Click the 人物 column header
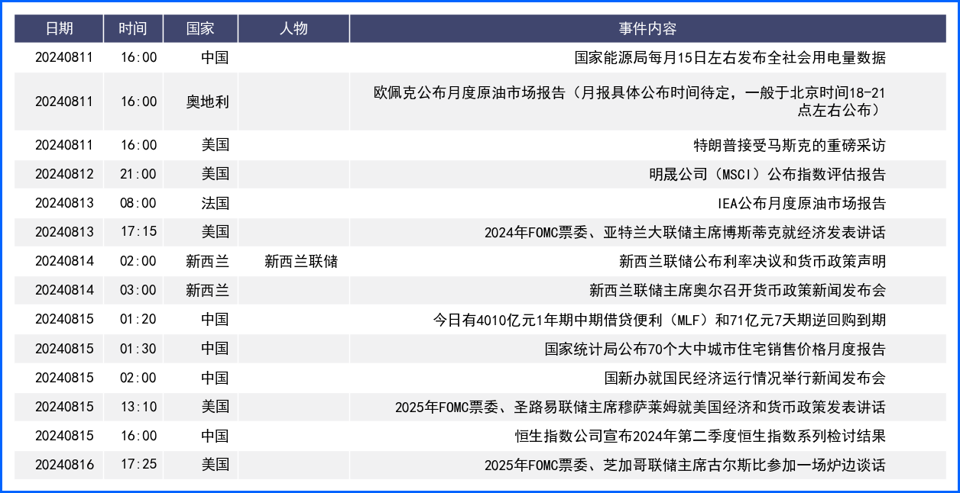This screenshot has height=493, width=960. click(x=293, y=29)
